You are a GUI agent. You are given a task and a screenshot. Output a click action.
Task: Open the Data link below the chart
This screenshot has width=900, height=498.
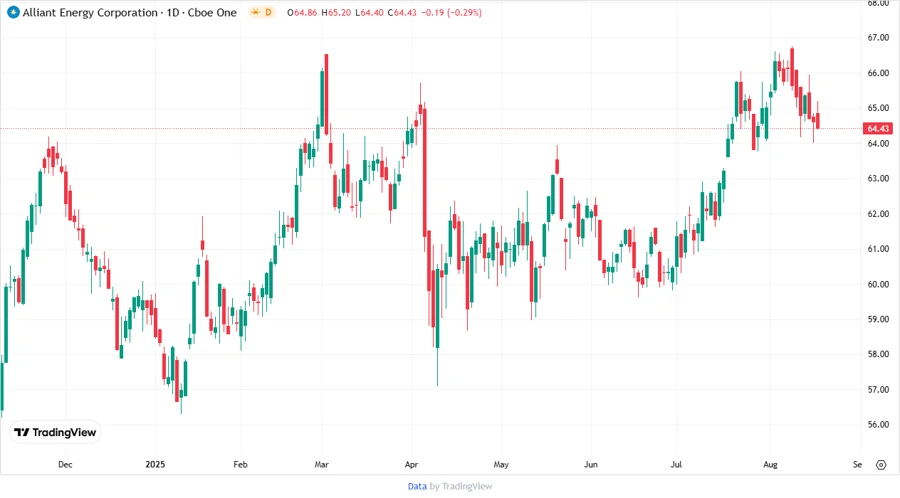point(417,486)
